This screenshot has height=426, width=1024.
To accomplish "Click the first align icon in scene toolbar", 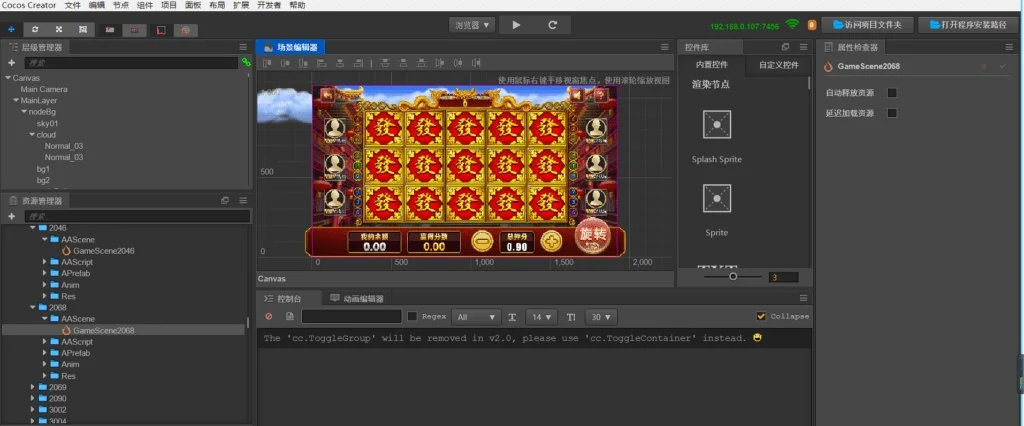I will tap(266, 63).
